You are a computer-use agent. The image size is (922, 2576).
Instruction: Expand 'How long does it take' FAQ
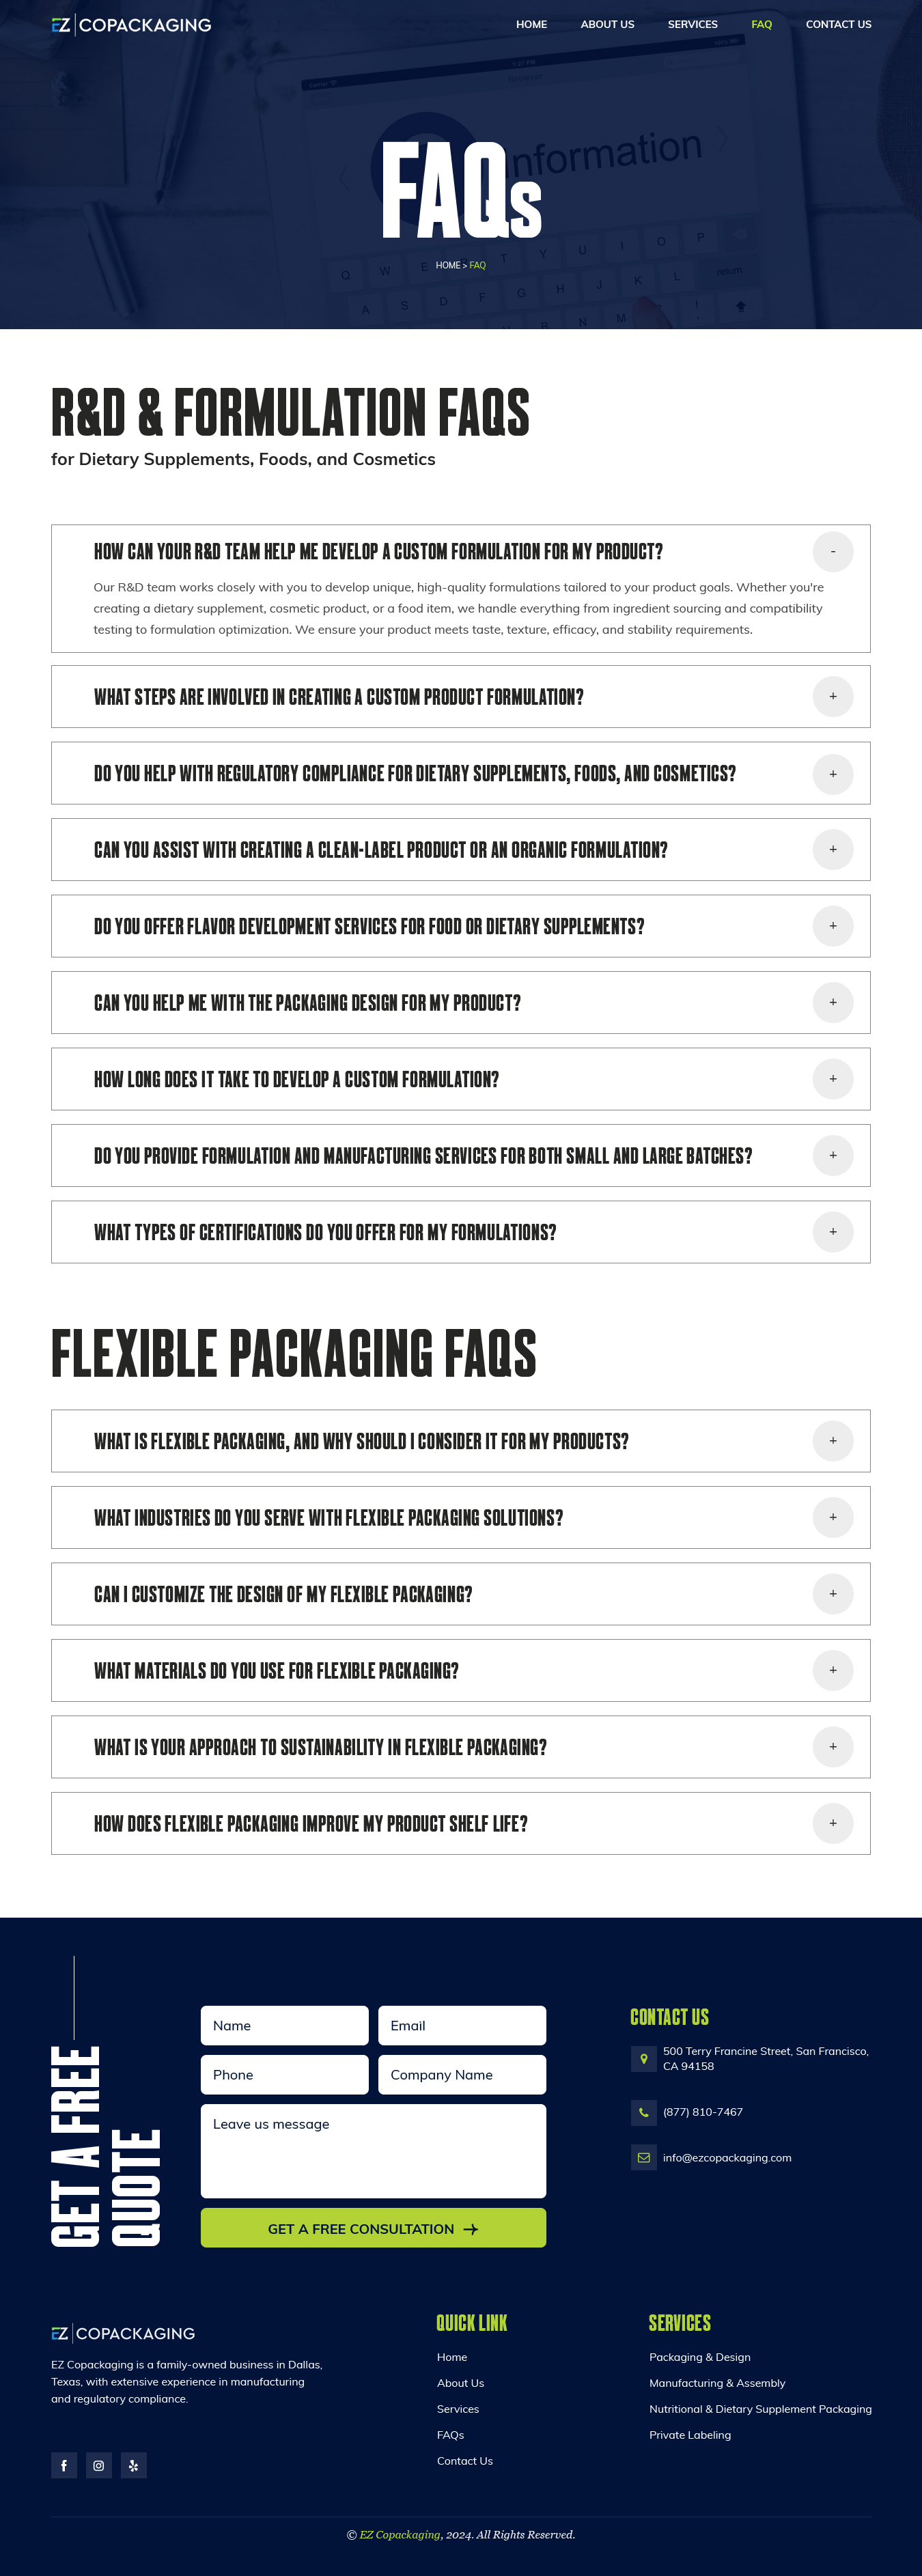(x=832, y=1079)
